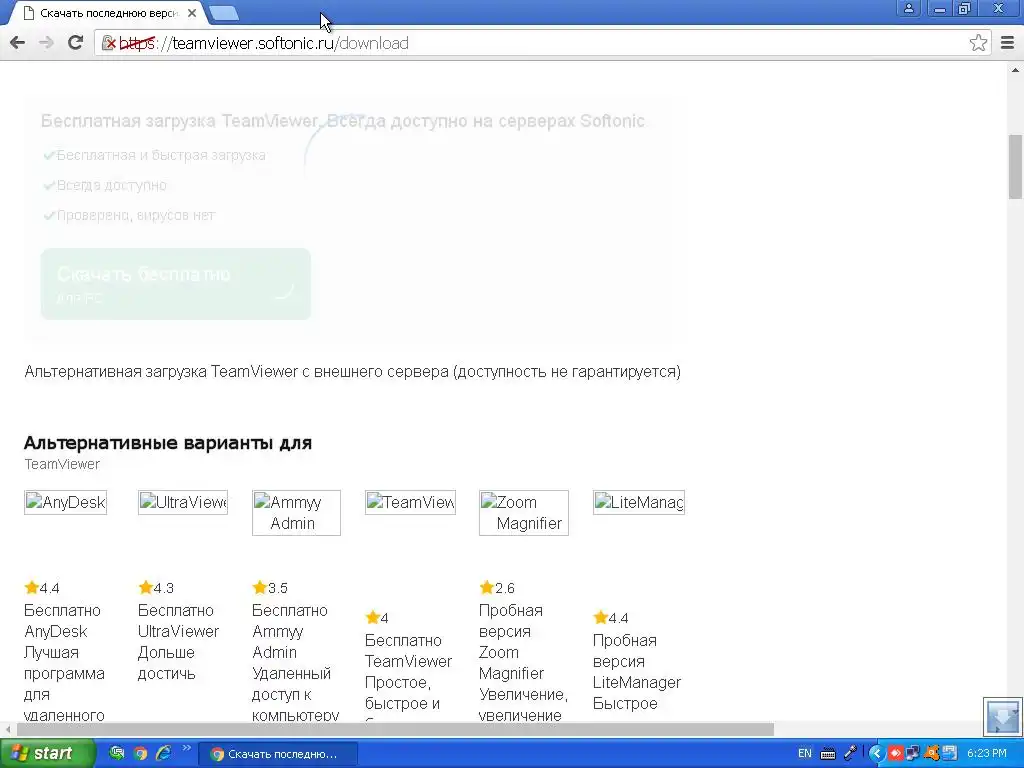Click the microphone icon in the taskbar
This screenshot has width=1024, height=768.
[850, 753]
